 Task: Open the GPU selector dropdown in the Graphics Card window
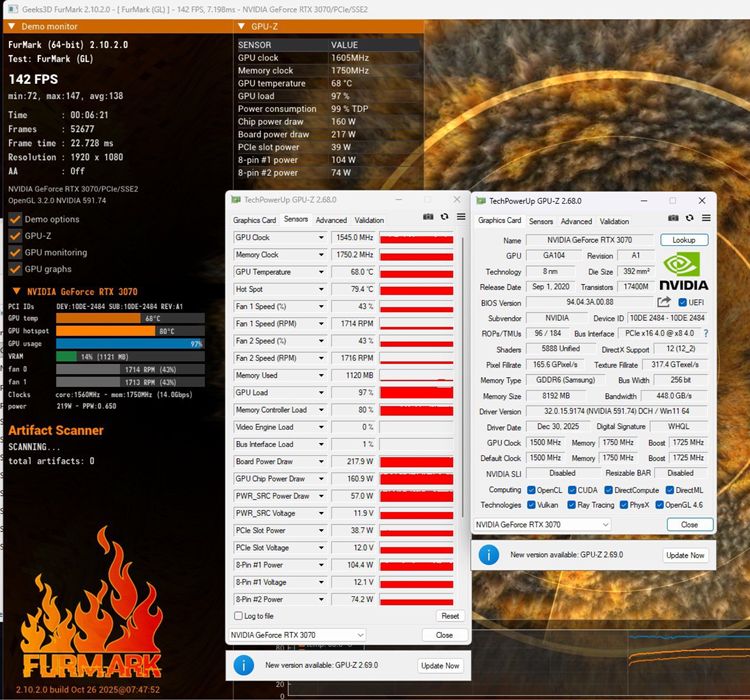pyautogui.click(x=542, y=524)
